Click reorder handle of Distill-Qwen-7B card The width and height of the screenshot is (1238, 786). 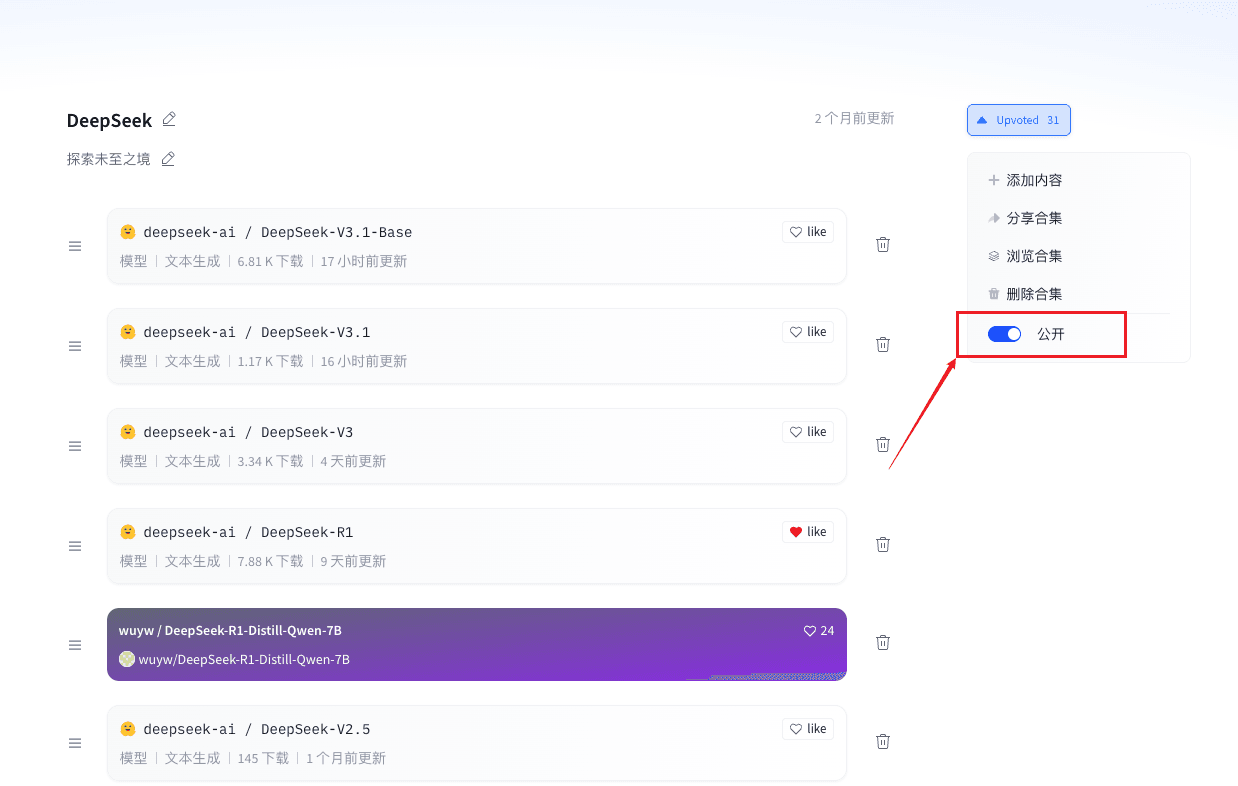[75, 645]
